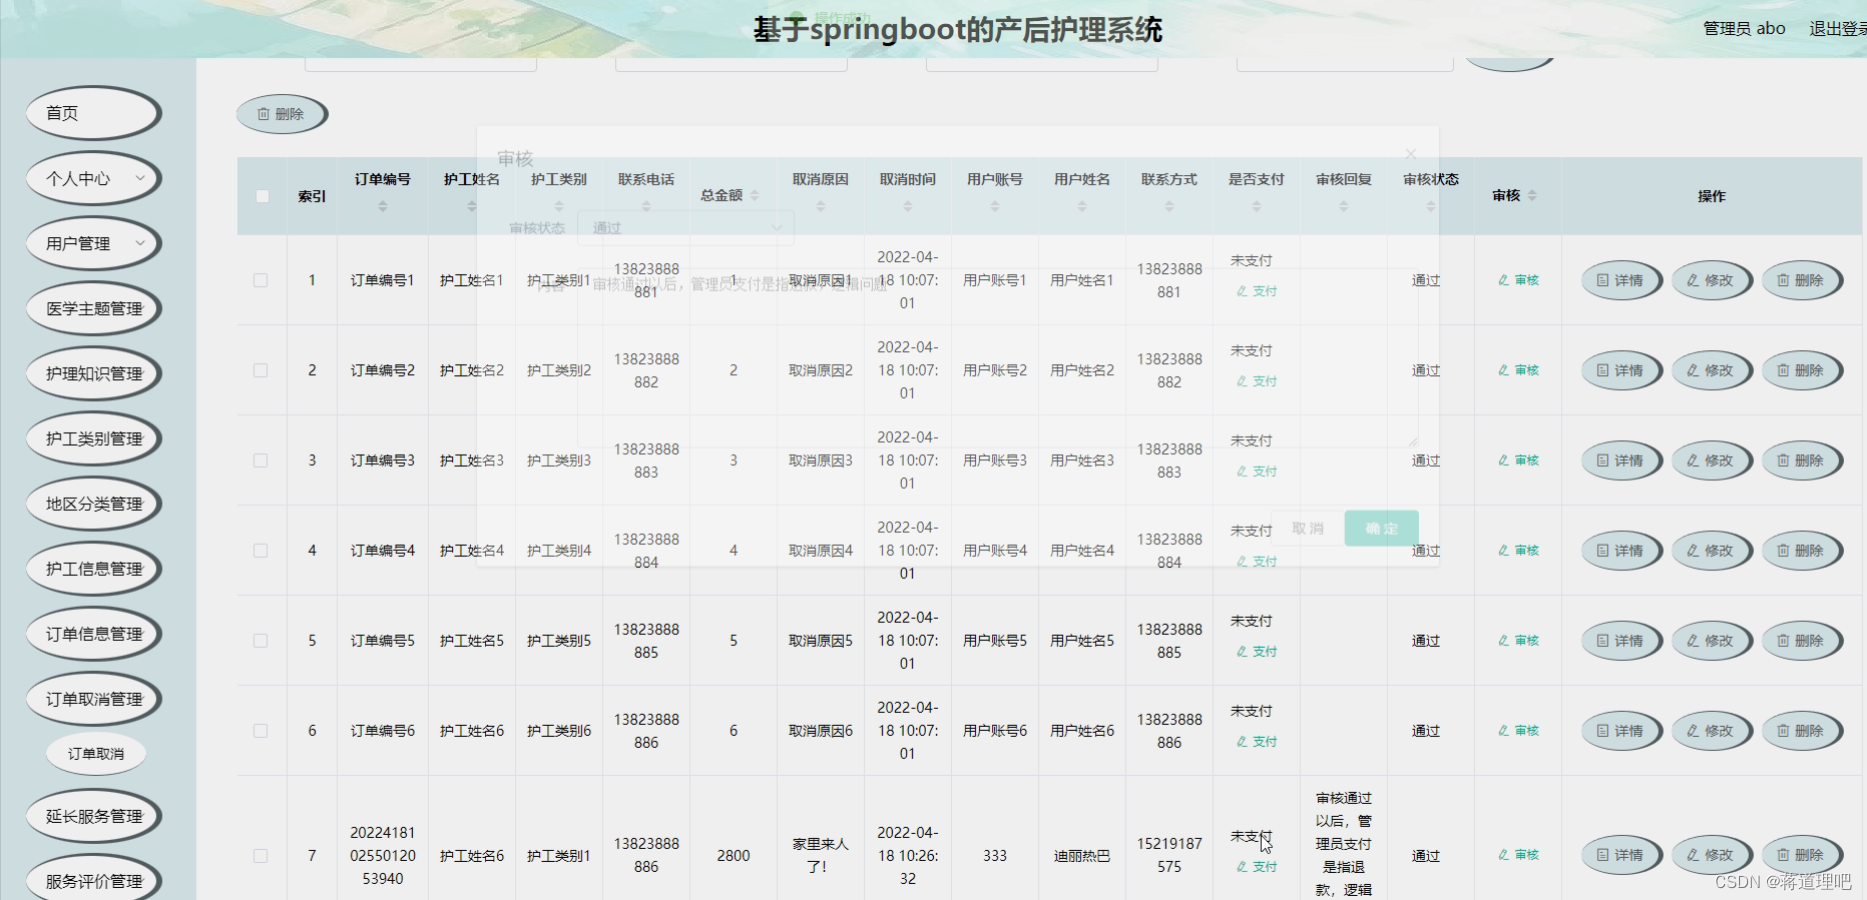Sort by the 审核 column arrows
The width and height of the screenshot is (1867, 900).
pyautogui.click(x=1532, y=195)
